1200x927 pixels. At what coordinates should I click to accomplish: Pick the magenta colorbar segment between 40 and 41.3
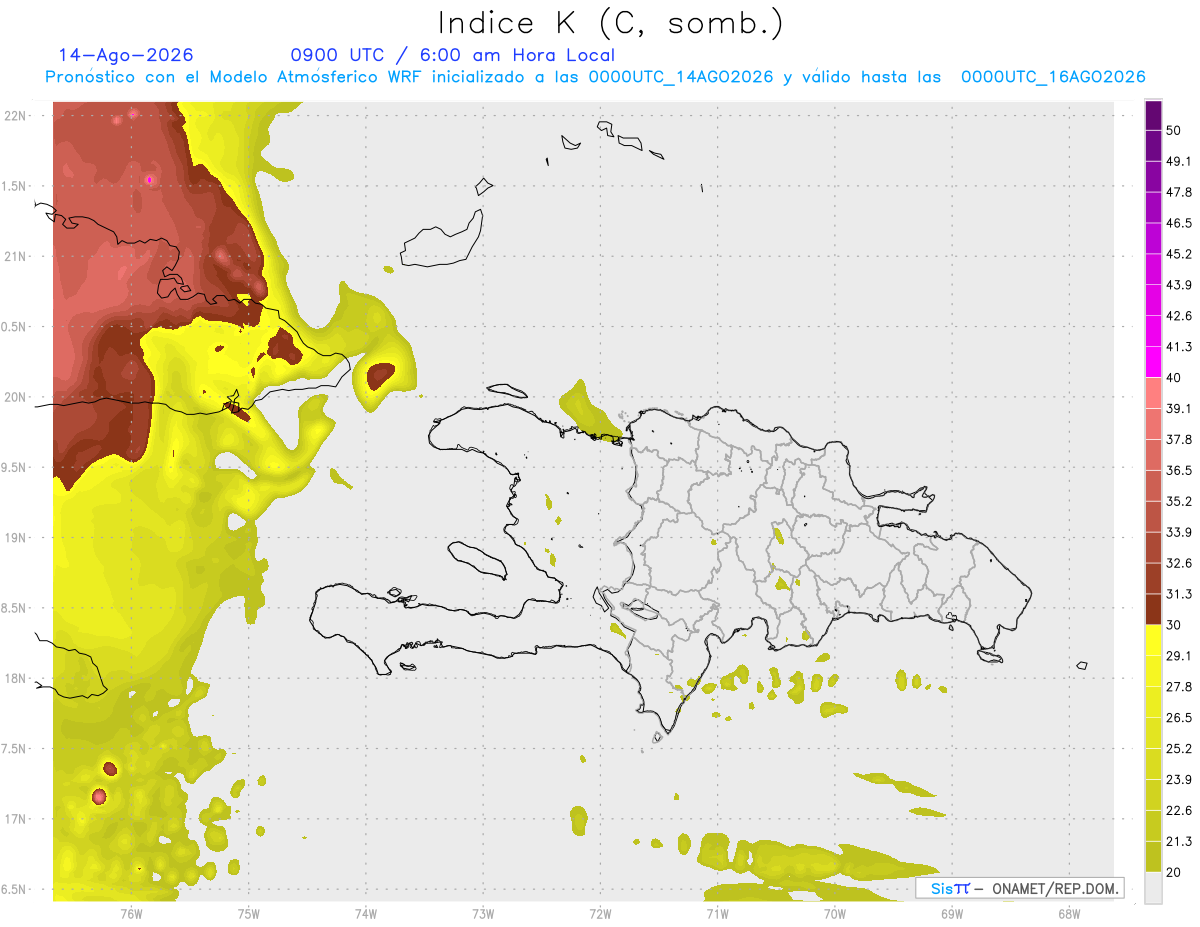point(1153,362)
